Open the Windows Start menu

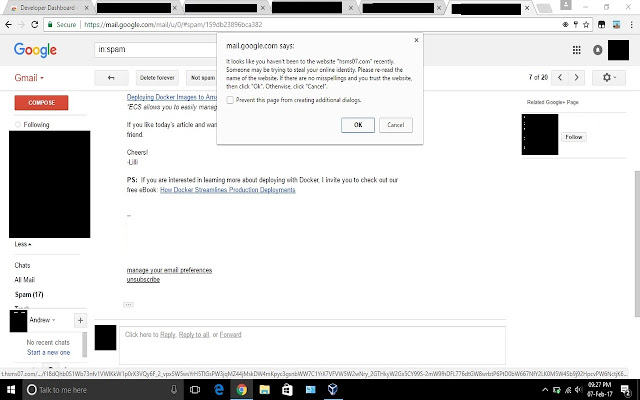(11, 390)
